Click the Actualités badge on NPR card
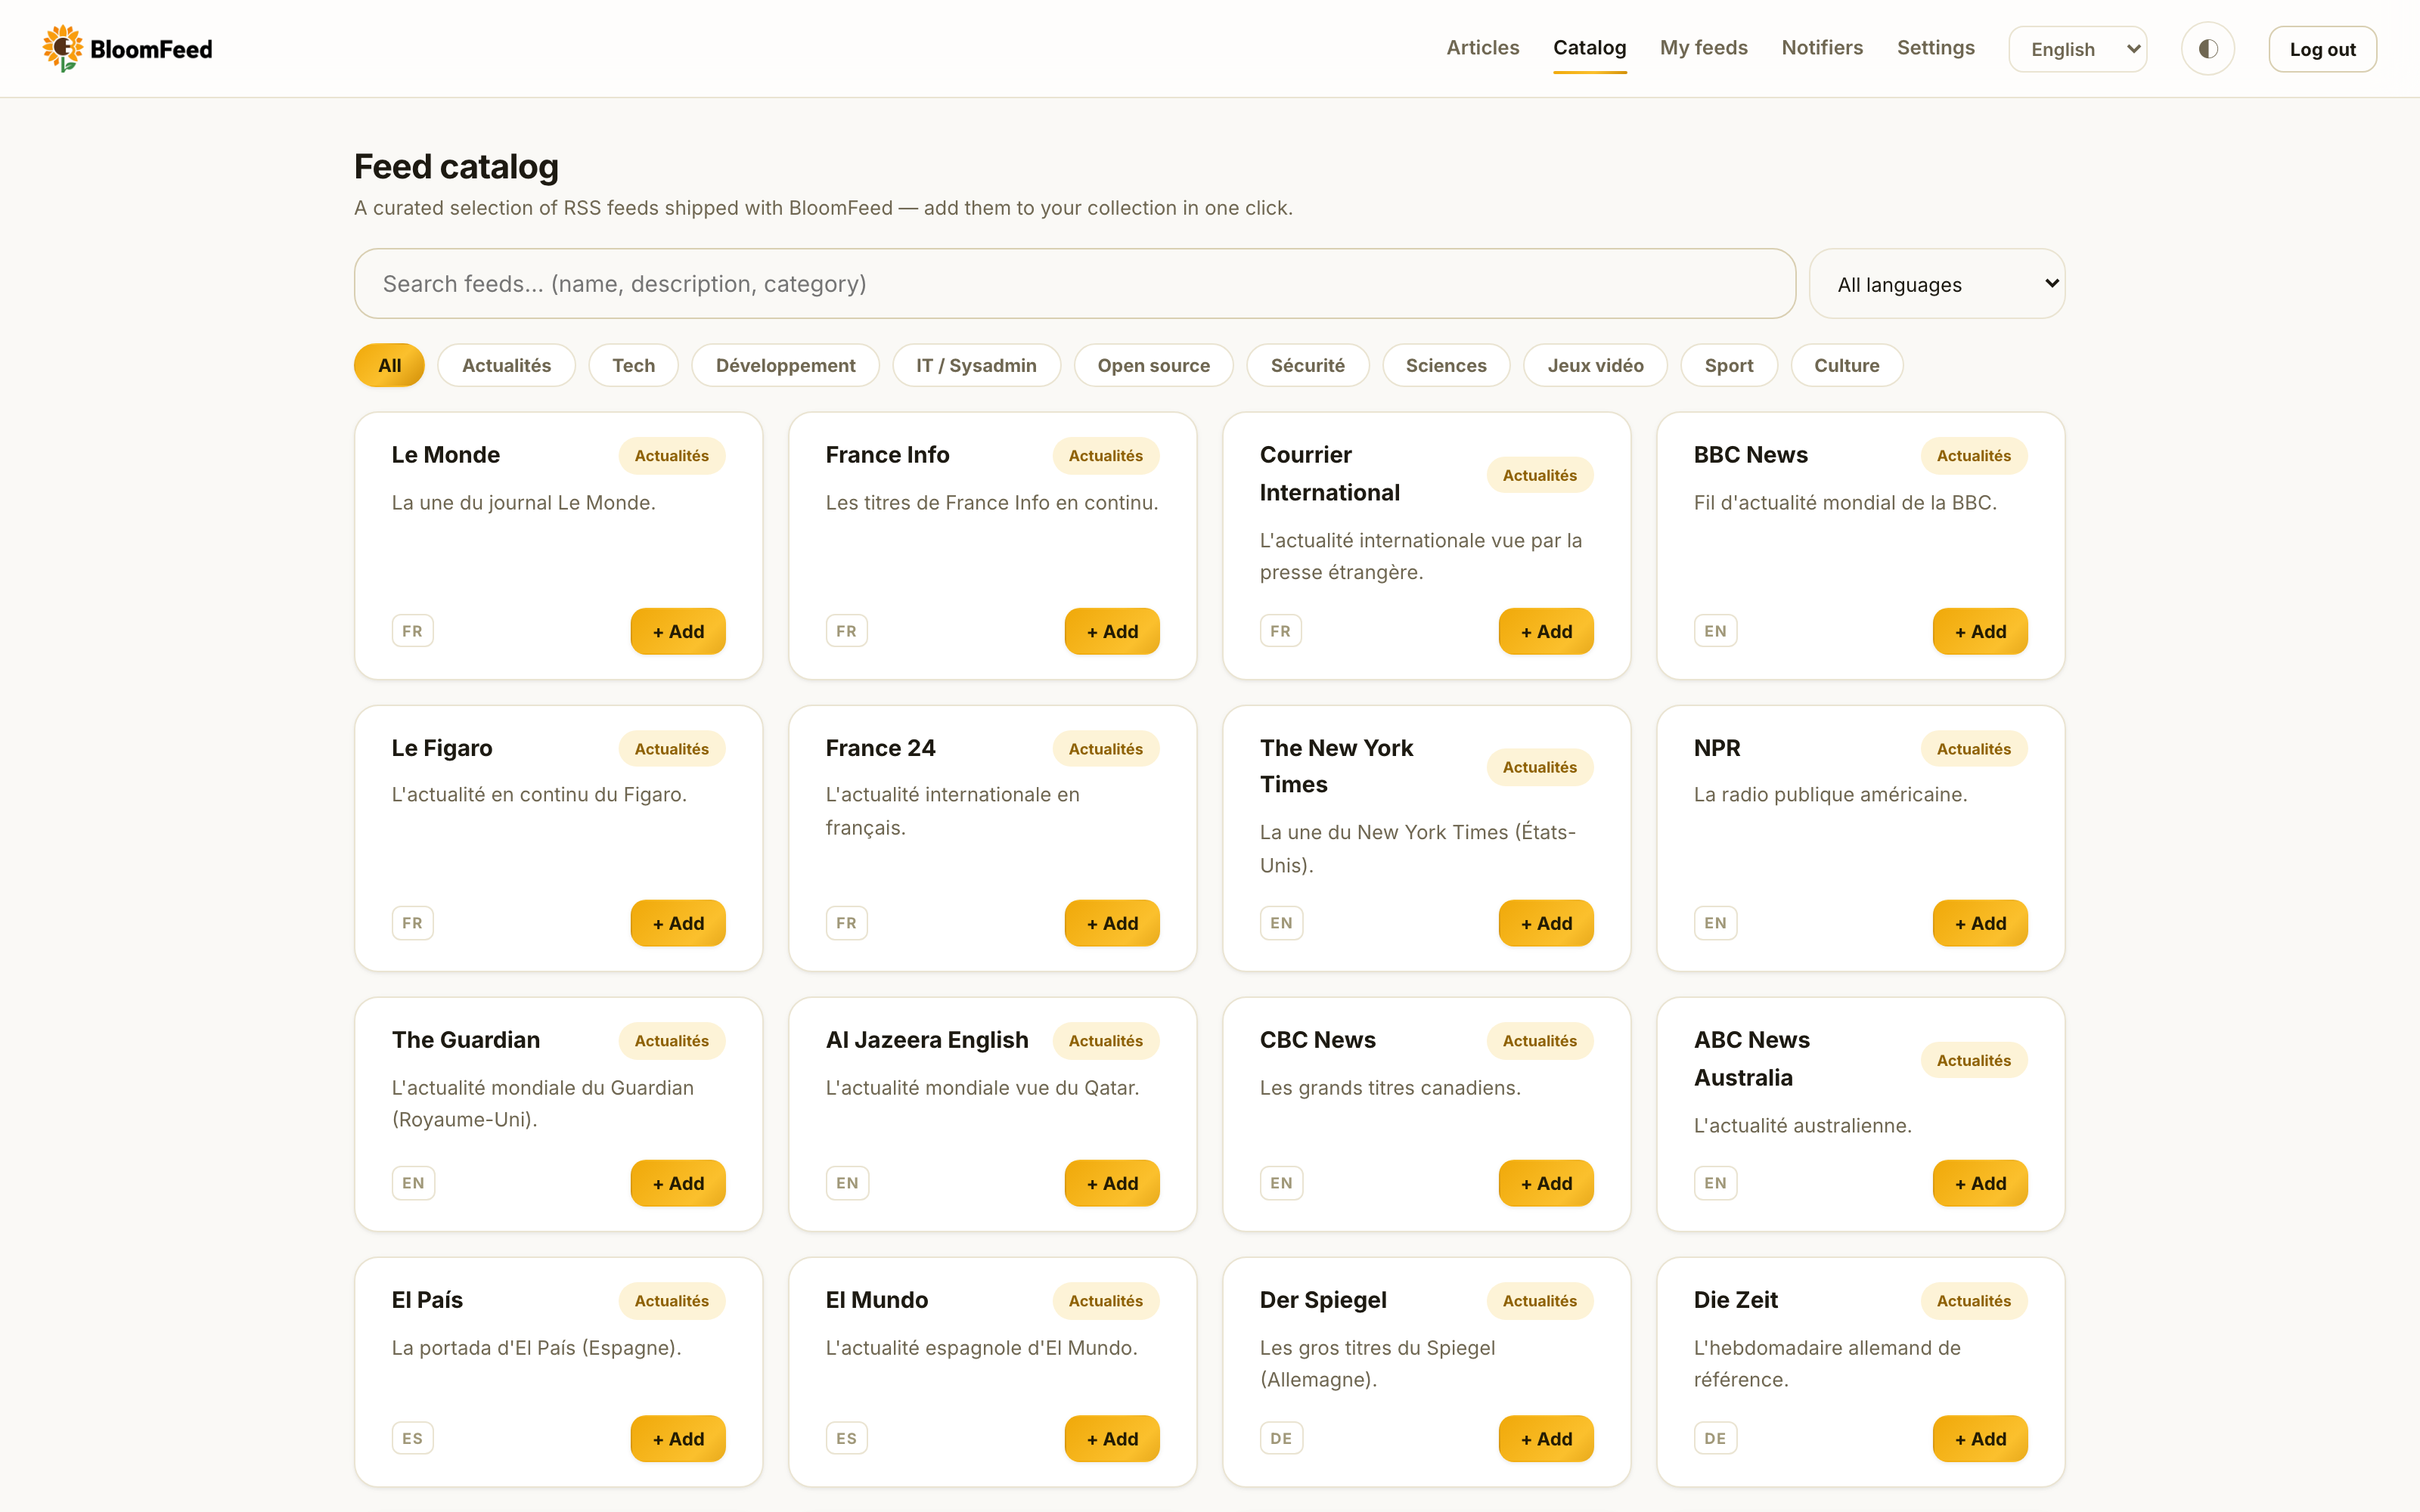The height and width of the screenshot is (1512, 2420). pyautogui.click(x=1973, y=749)
